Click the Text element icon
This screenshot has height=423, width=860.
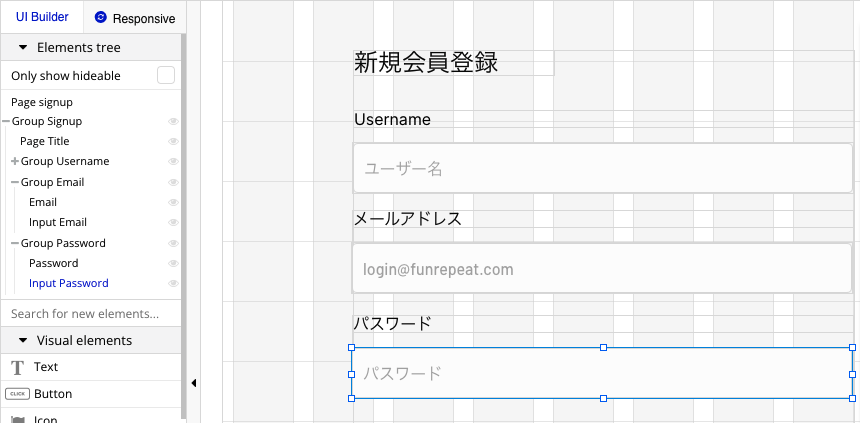[17, 367]
